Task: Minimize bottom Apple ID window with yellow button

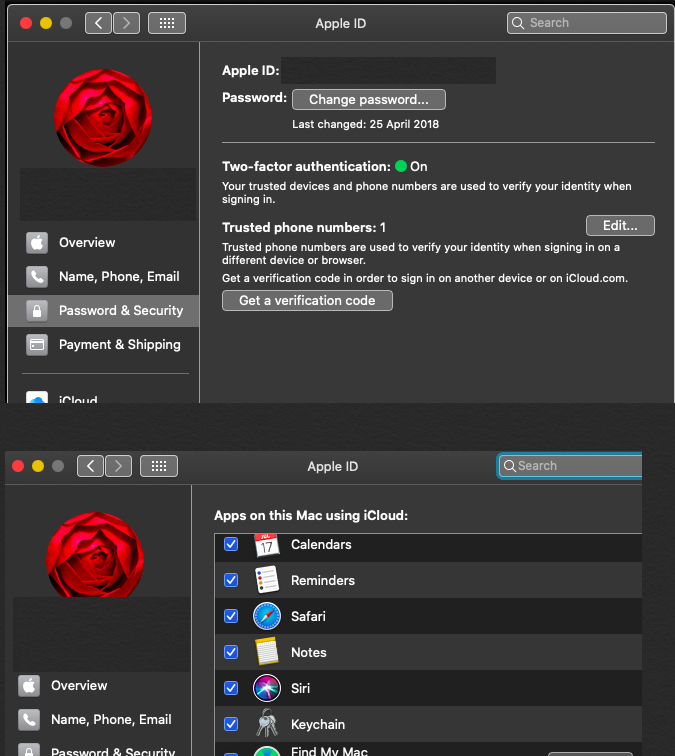Action: (x=38, y=466)
